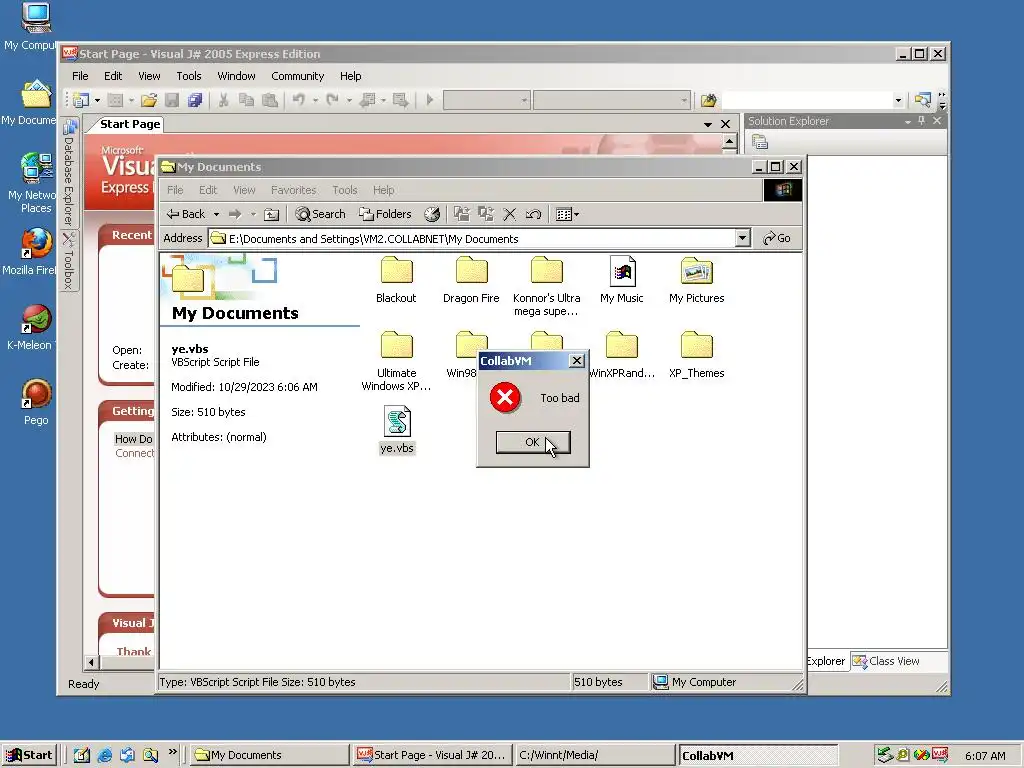
Task: Open the Favorites menu in My Documents
Action: tap(293, 190)
